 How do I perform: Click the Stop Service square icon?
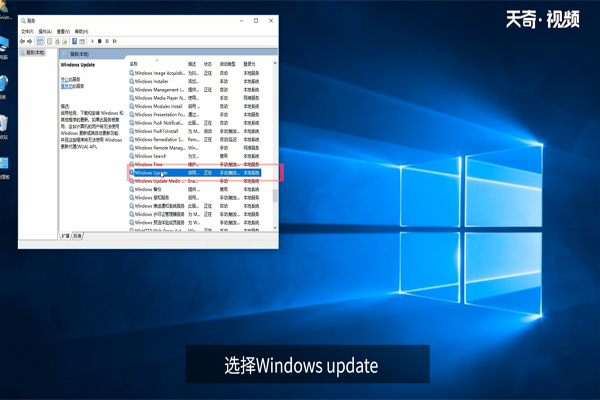[100, 41]
